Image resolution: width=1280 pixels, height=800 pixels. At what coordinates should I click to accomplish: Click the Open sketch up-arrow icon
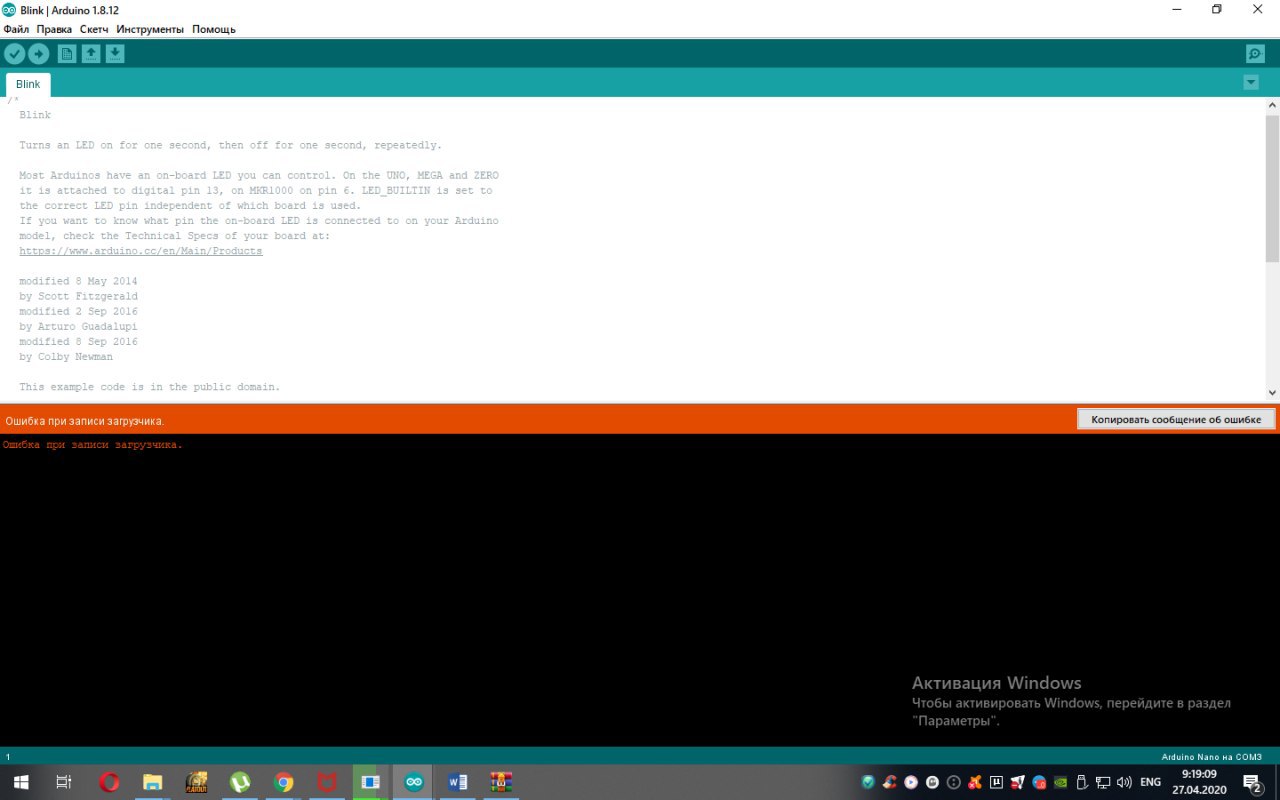pos(91,54)
